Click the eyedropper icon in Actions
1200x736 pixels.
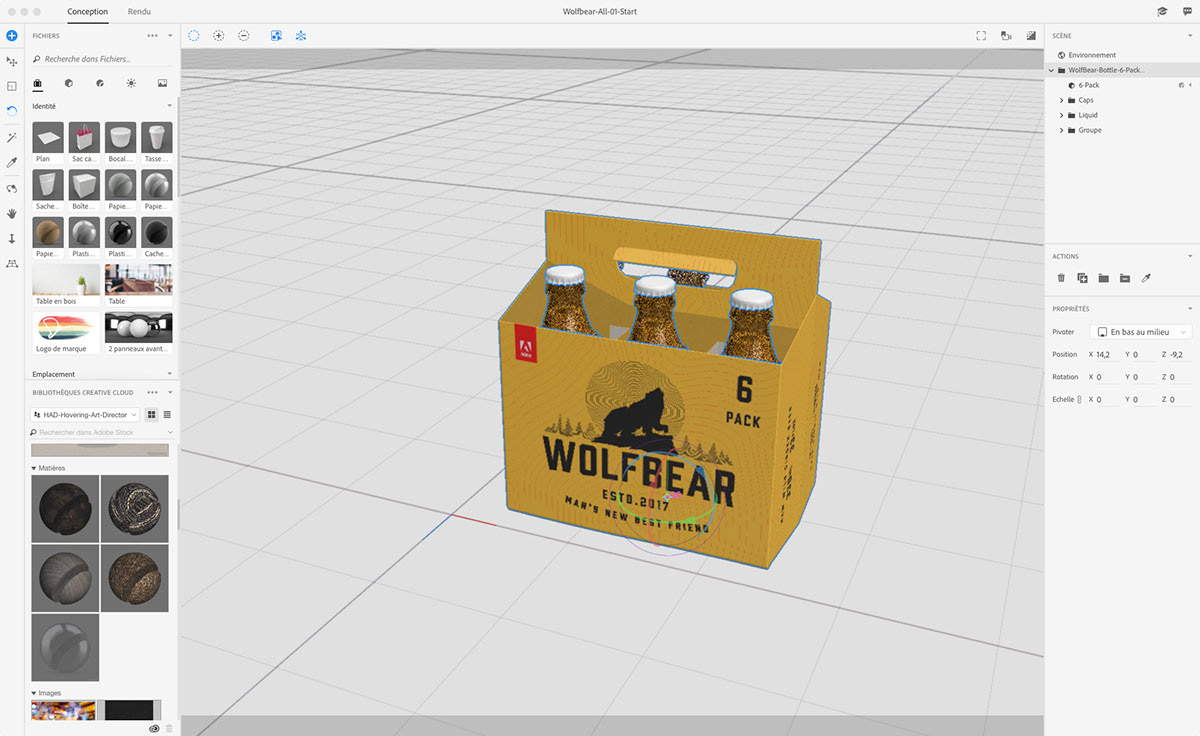tap(1147, 278)
